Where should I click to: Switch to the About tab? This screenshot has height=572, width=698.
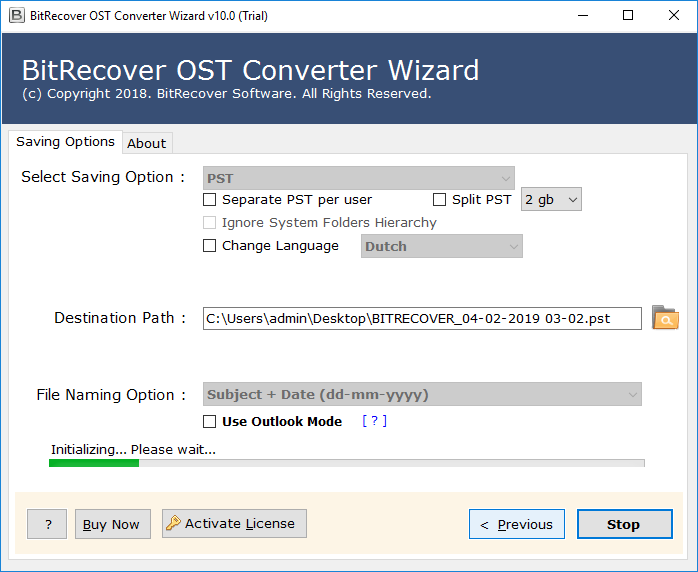146,143
